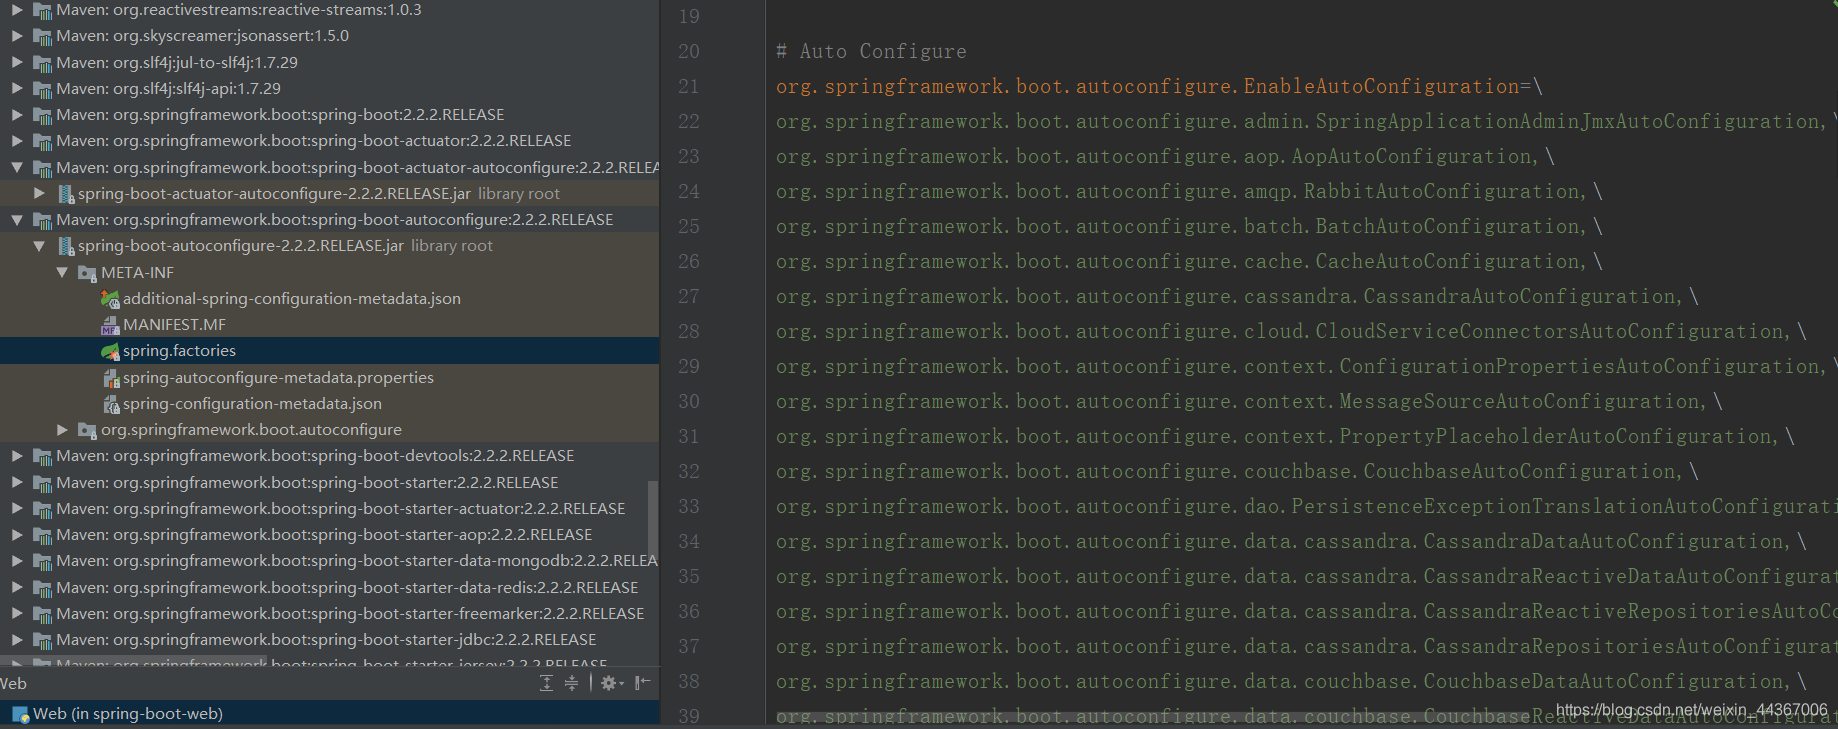Expand the spring-boot-devtools library arrow

pos(17,456)
